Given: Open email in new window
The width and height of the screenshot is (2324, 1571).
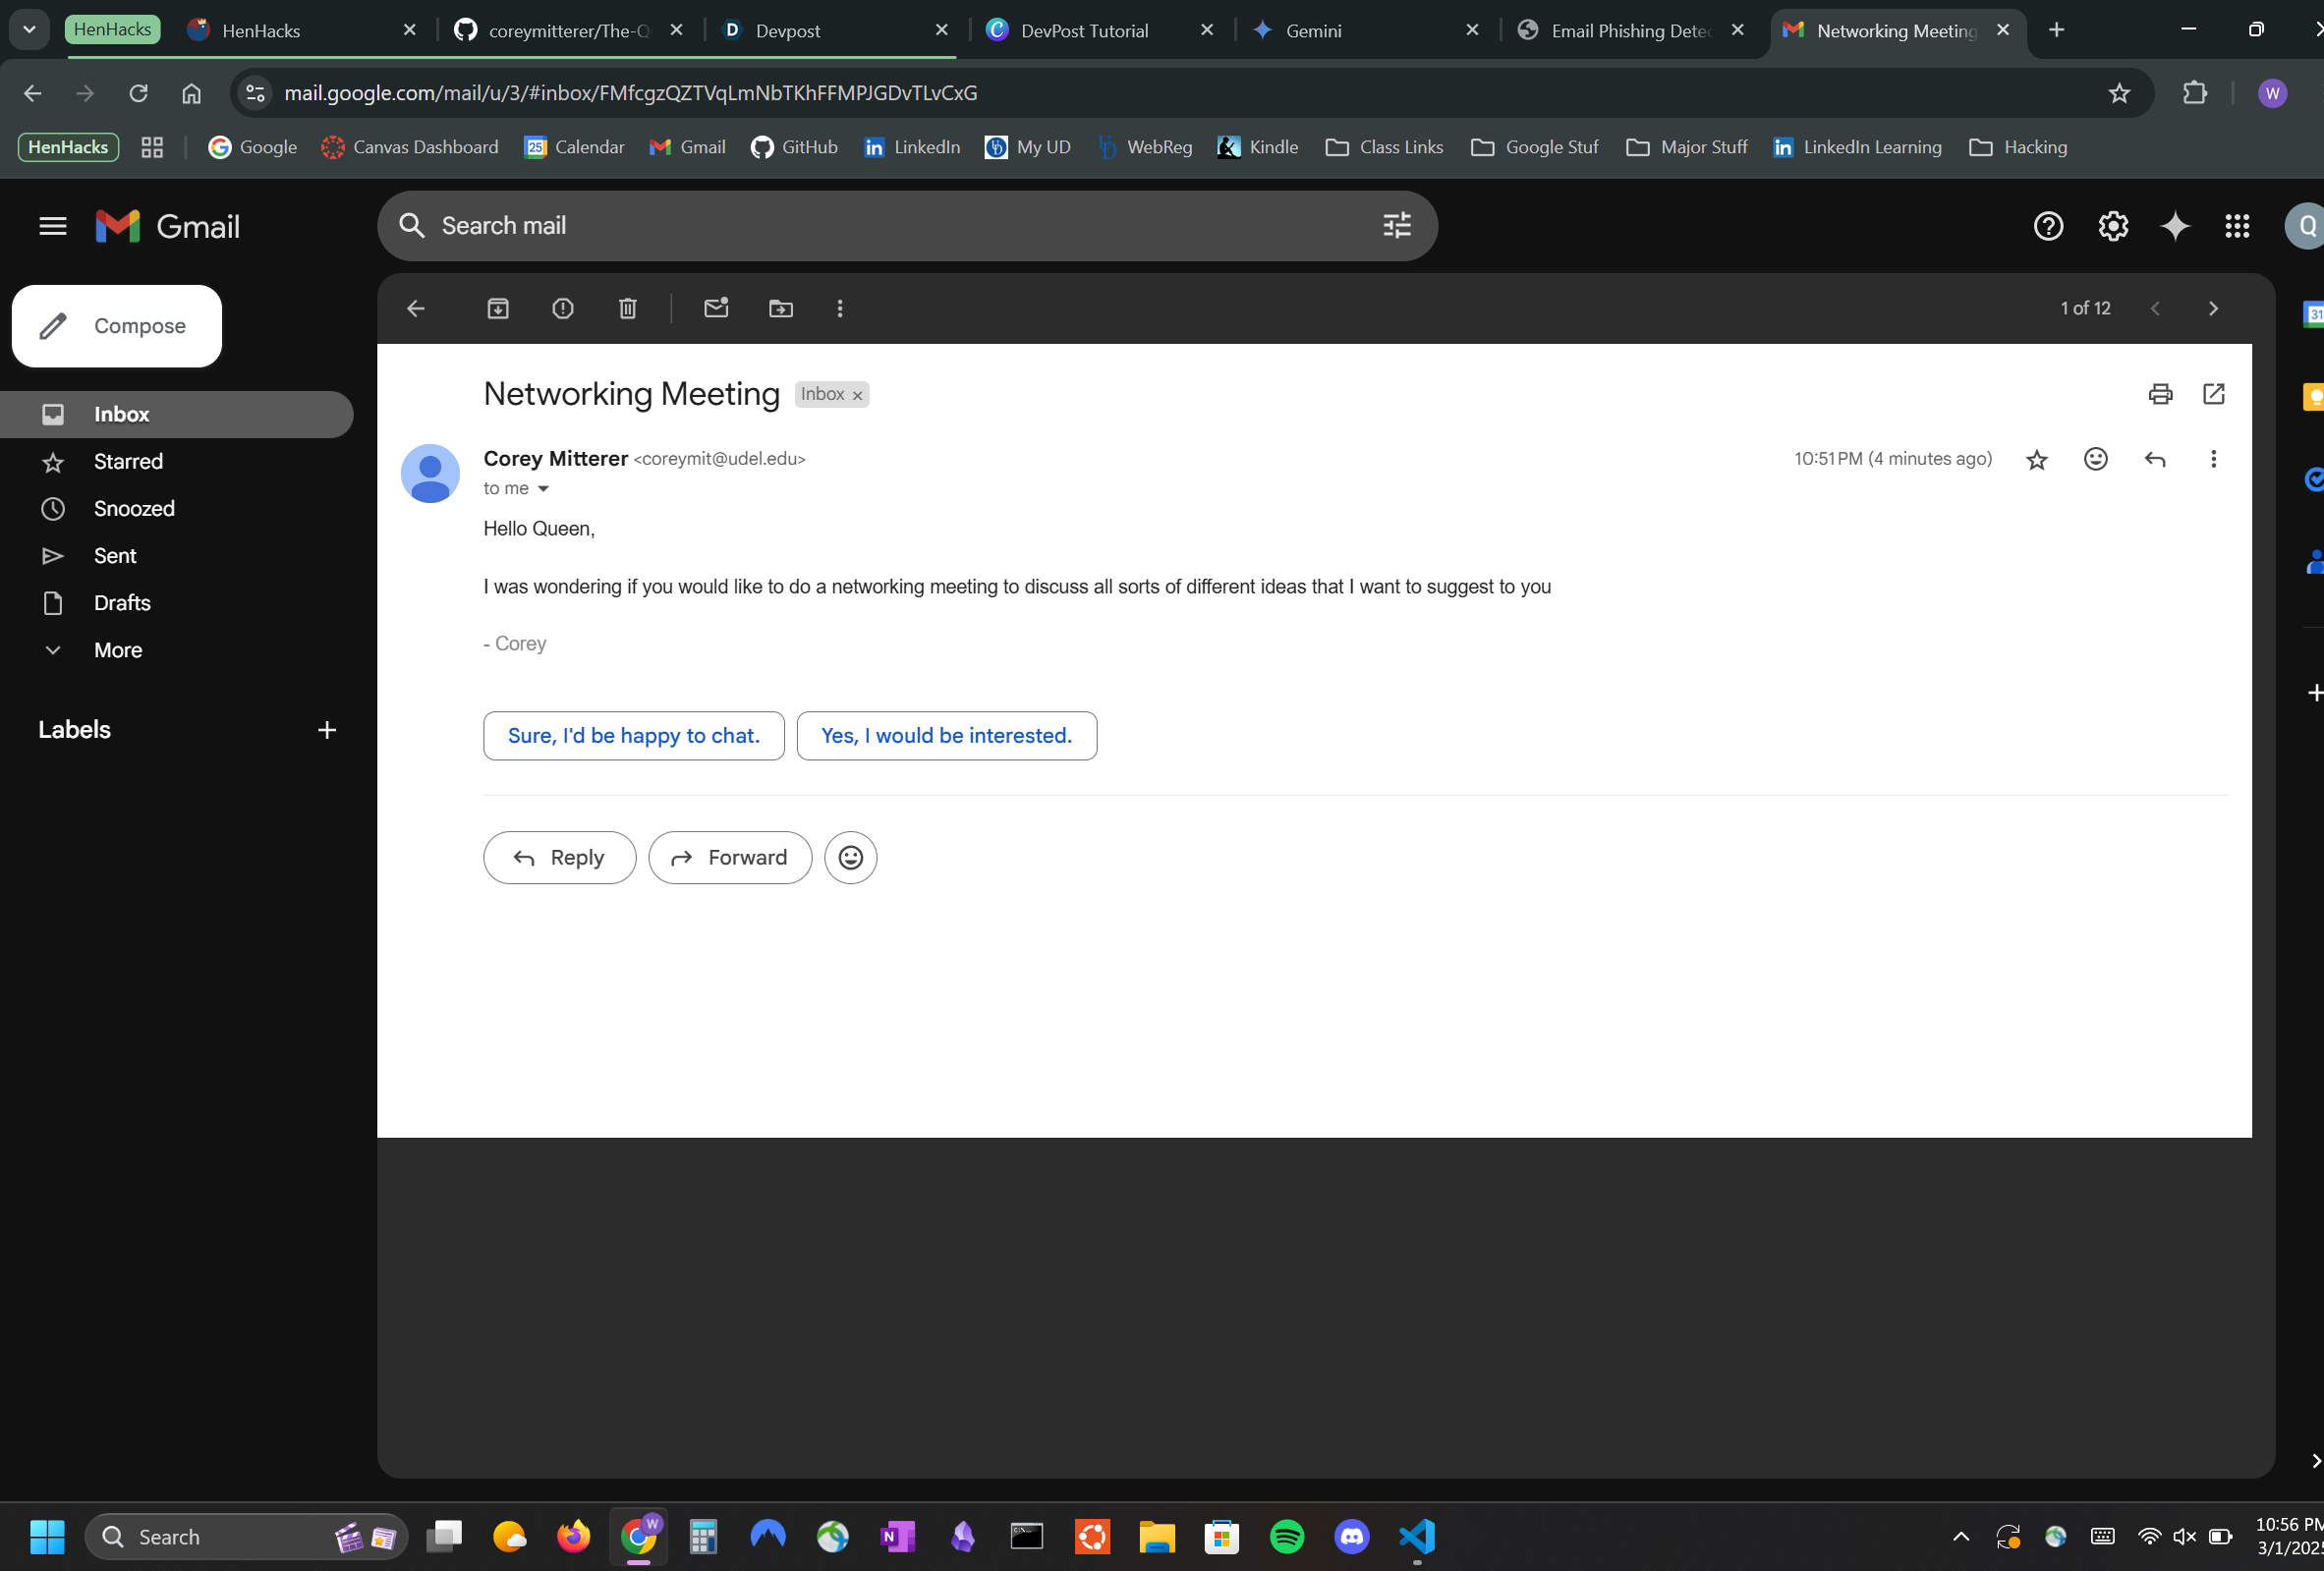Looking at the screenshot, I should (2213, 394).
